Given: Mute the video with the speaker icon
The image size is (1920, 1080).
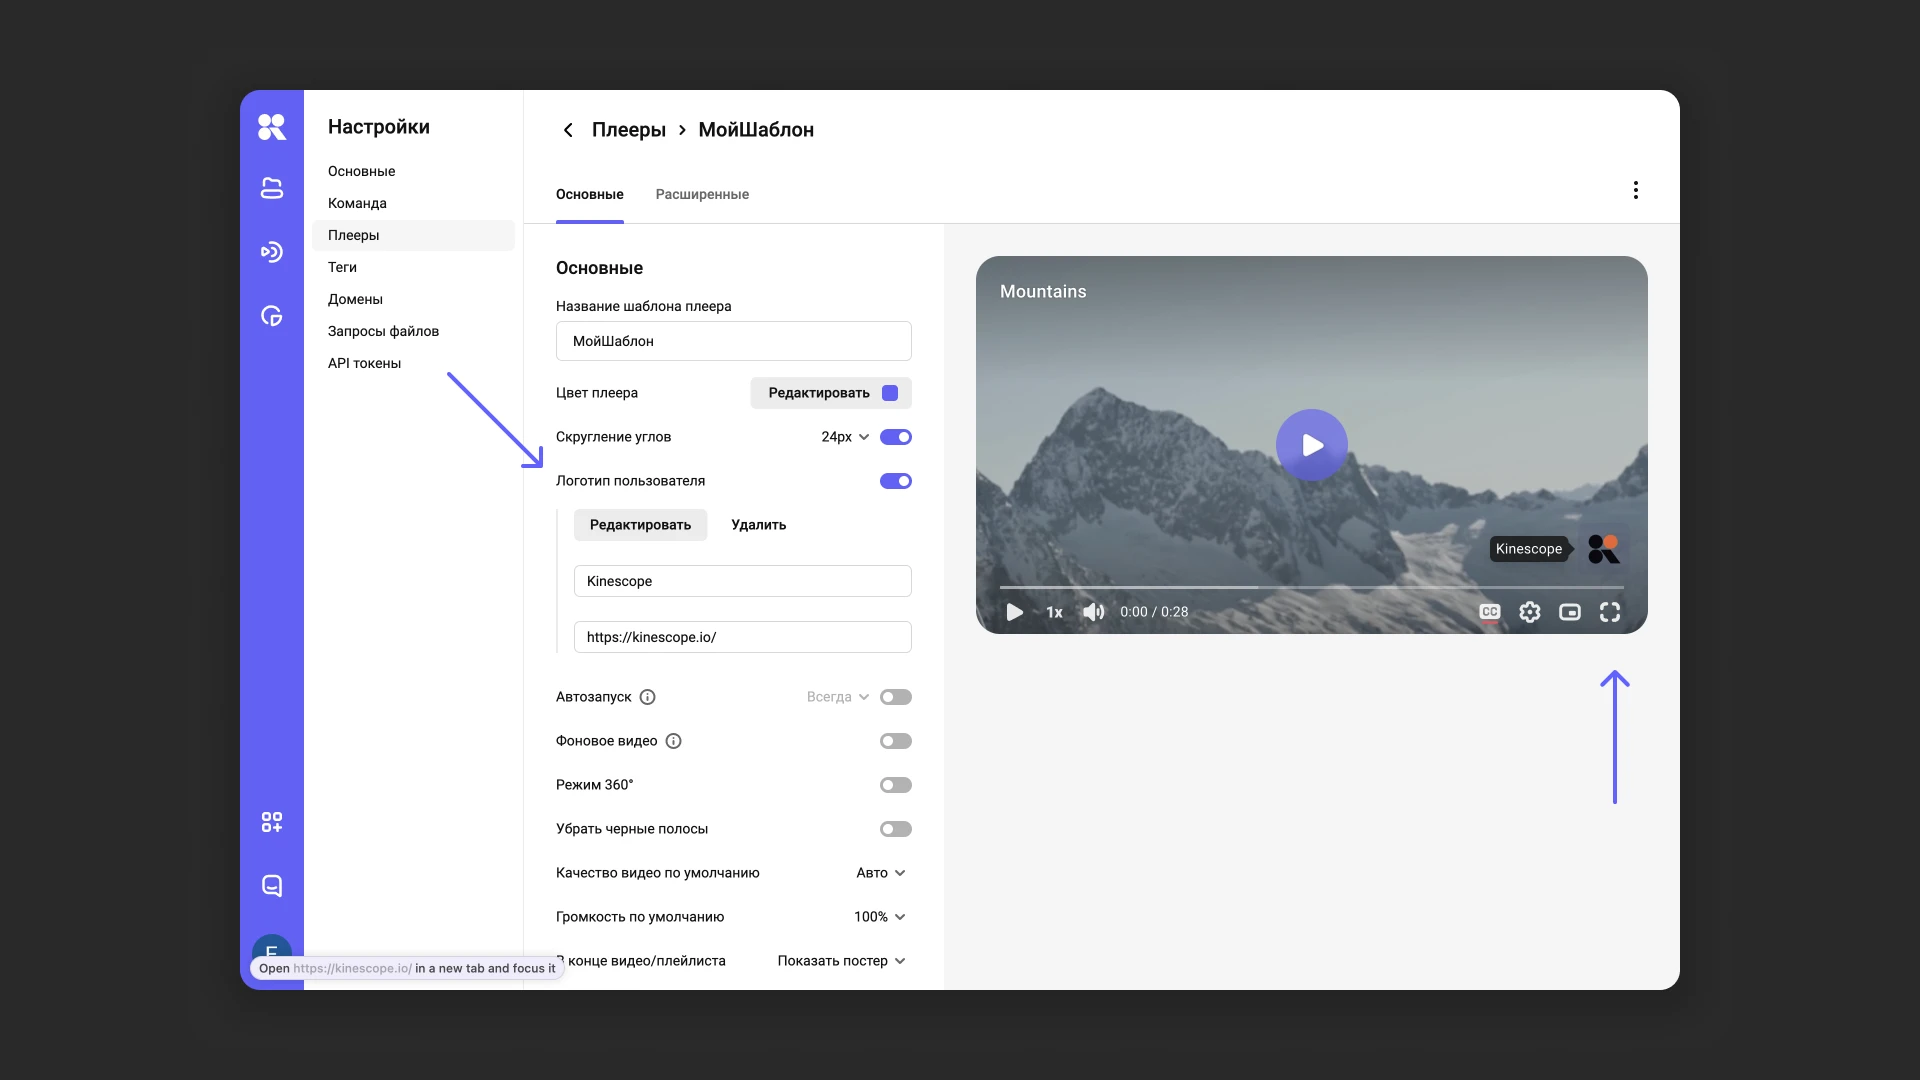Looking at the screenshot, I should 1093,612.
